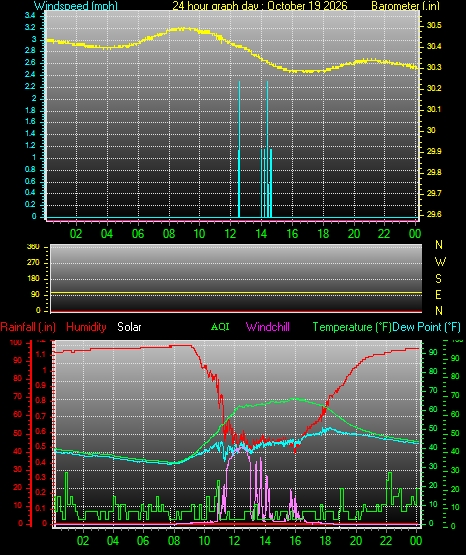Click the magenta "Windchill" legend label
Image resolution: width=466 pixels, height=555 pixels.
click(x=267, y=327)
